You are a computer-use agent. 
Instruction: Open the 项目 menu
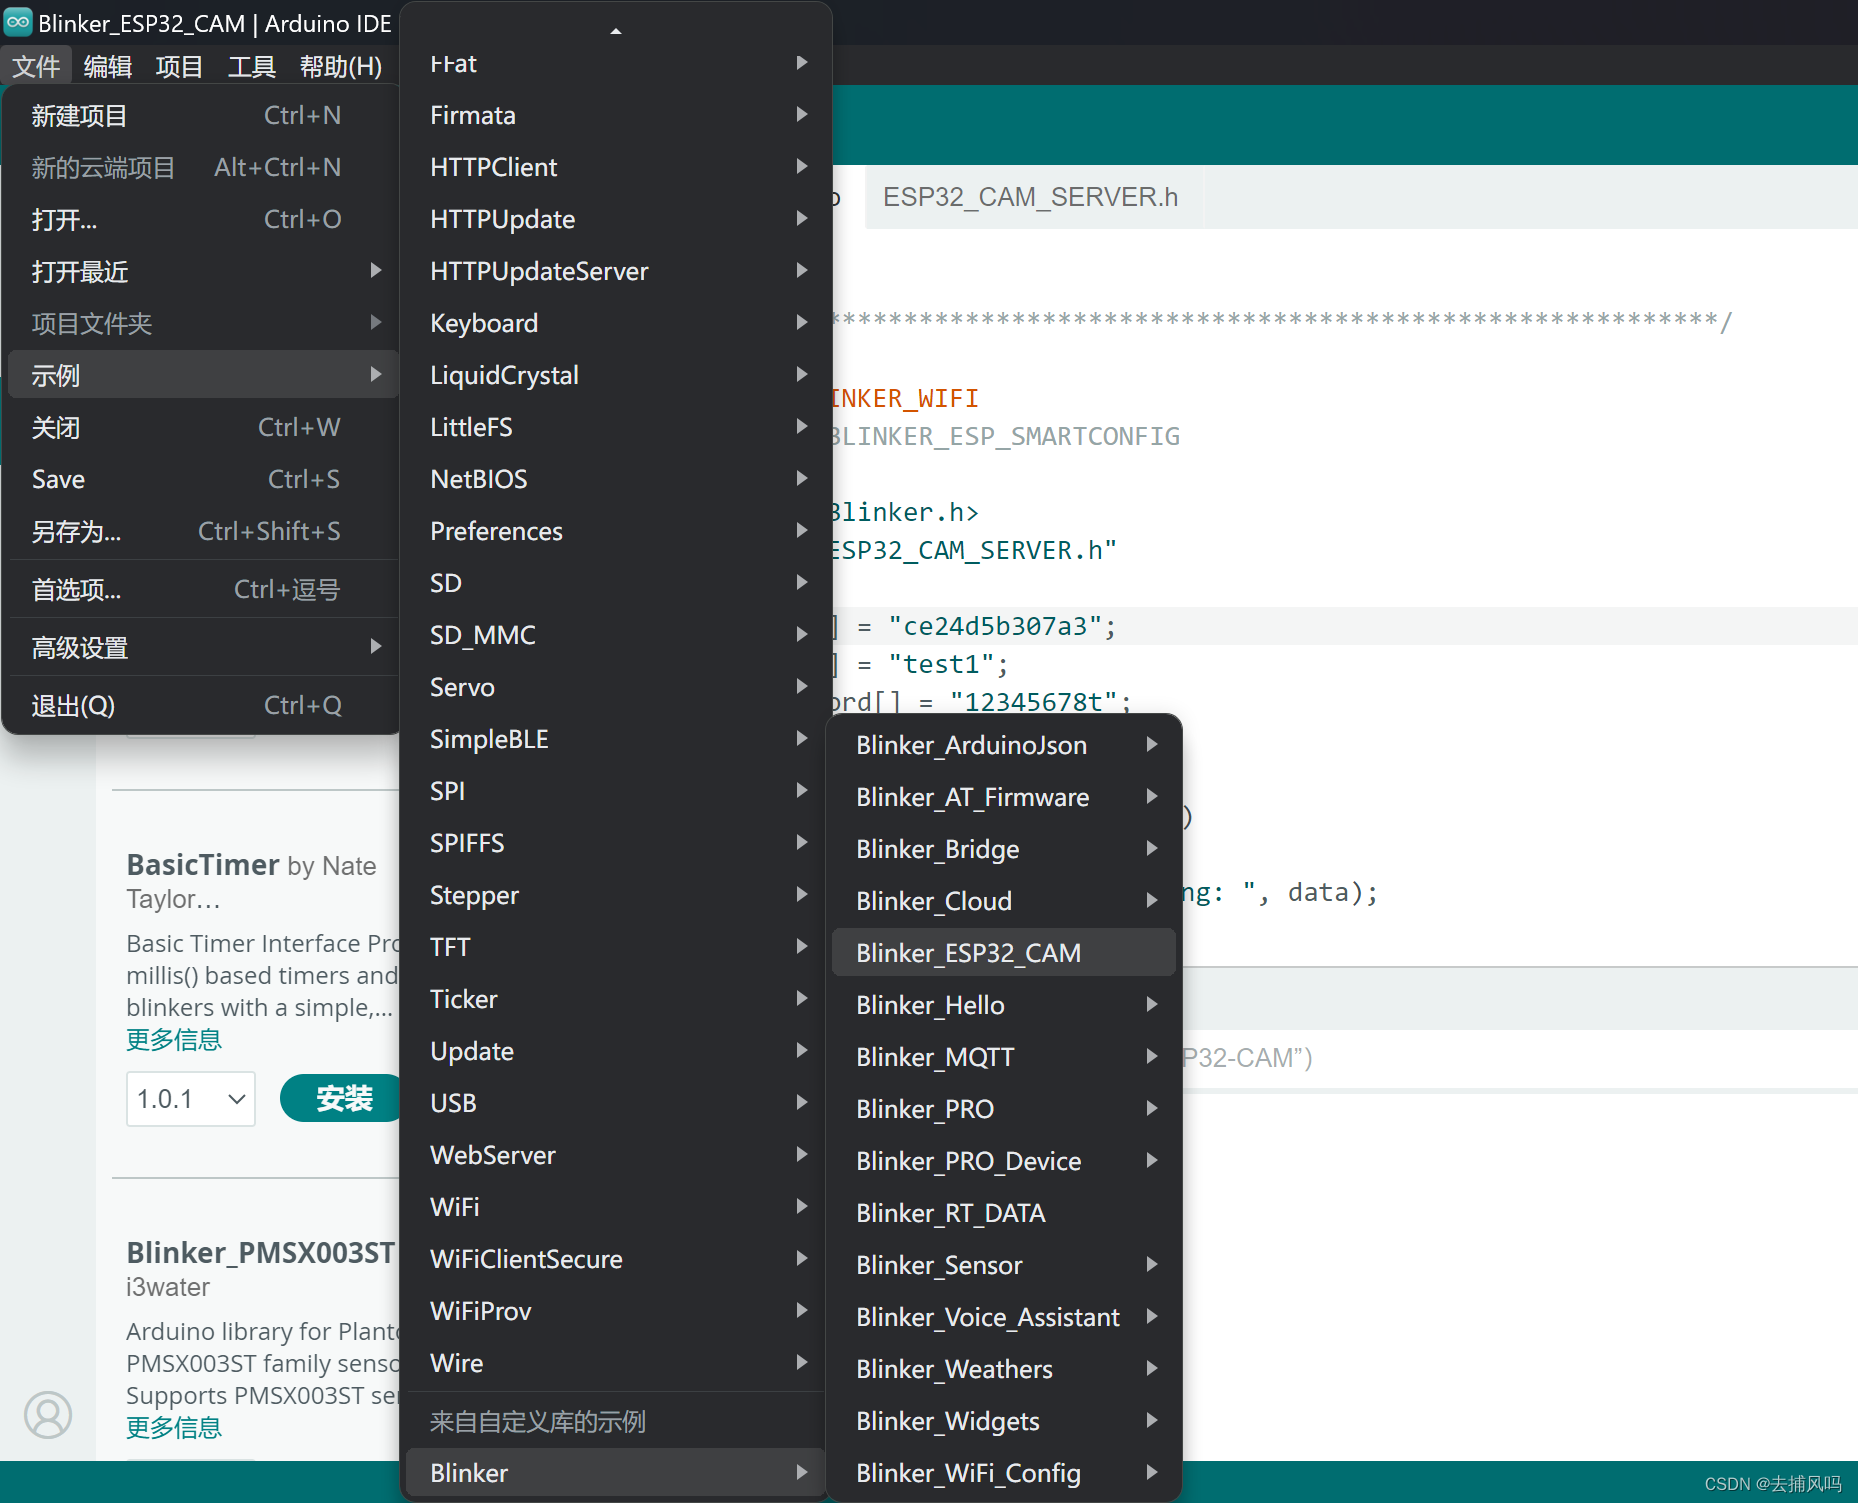(x=180, y=66)
